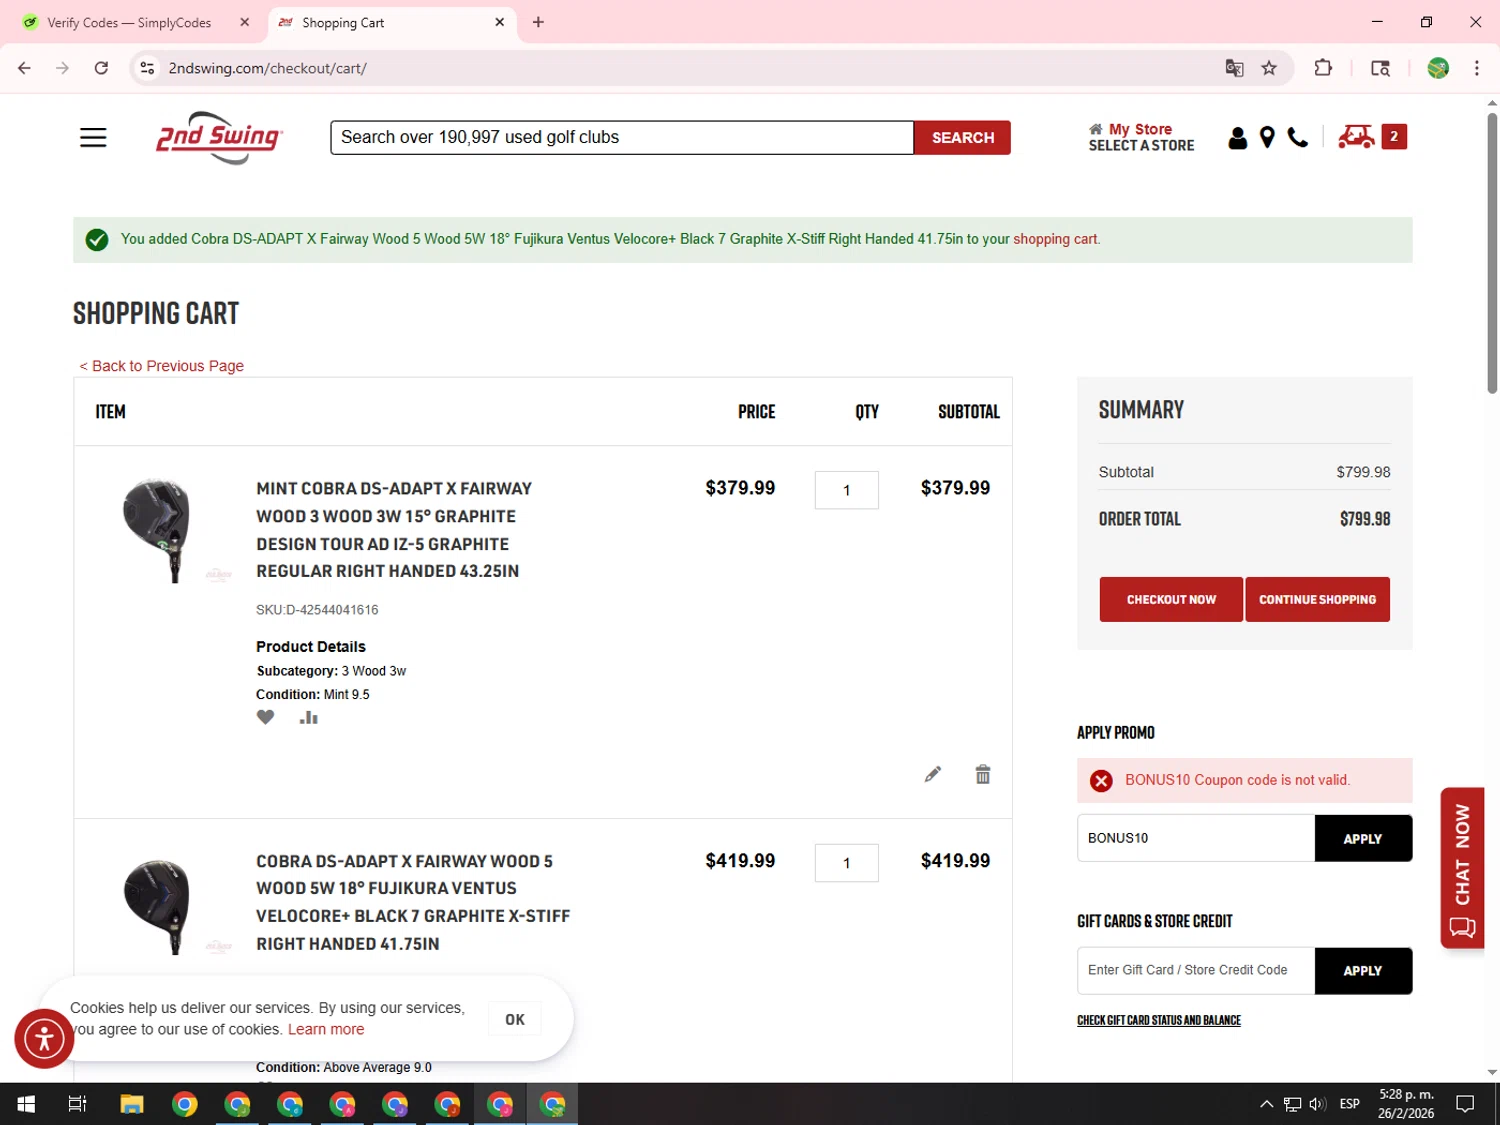Apply the gift card or store credit
The height and width of the screenshot is (1125, 1500).
pos(1363,971)
